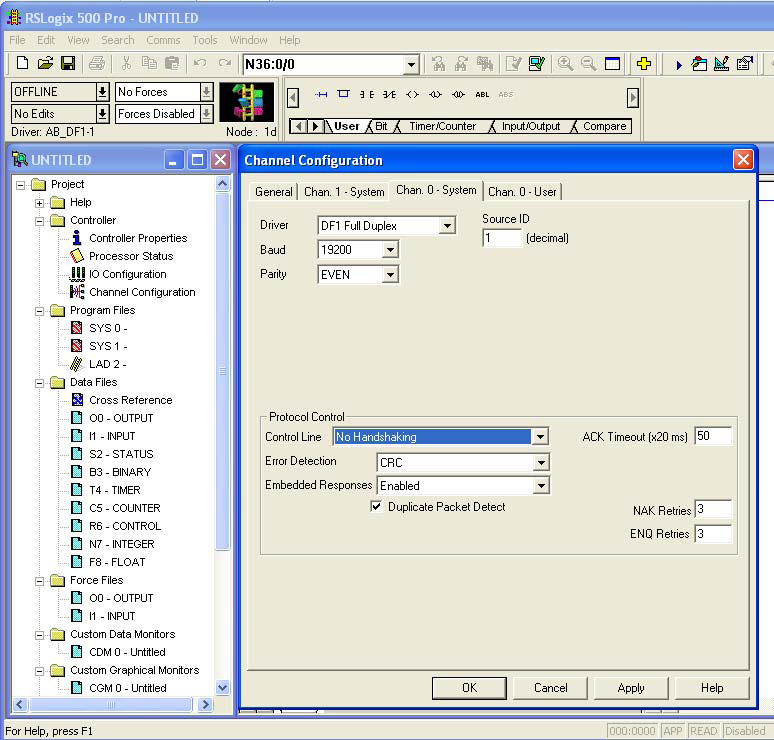Switch to Chan. 0 - User tab
Viewport: 774px width, 740px height.
point(522,192)
